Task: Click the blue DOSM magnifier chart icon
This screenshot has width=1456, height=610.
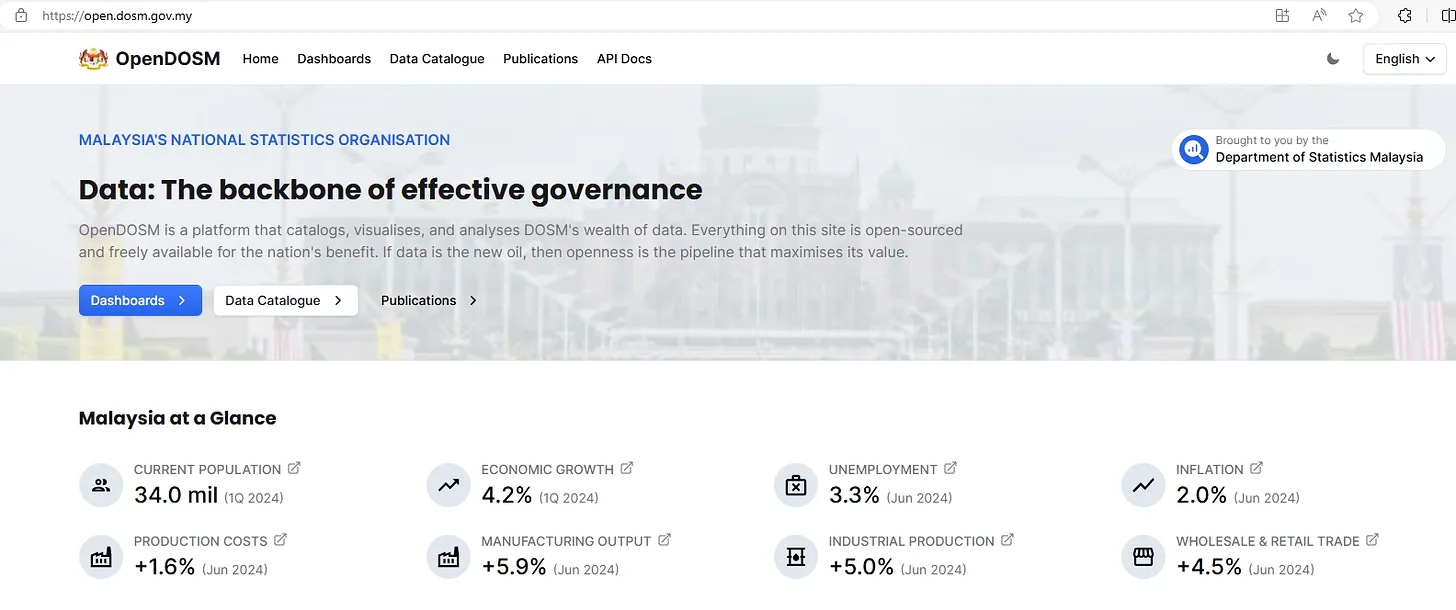Action: [x=1194, y=150]
